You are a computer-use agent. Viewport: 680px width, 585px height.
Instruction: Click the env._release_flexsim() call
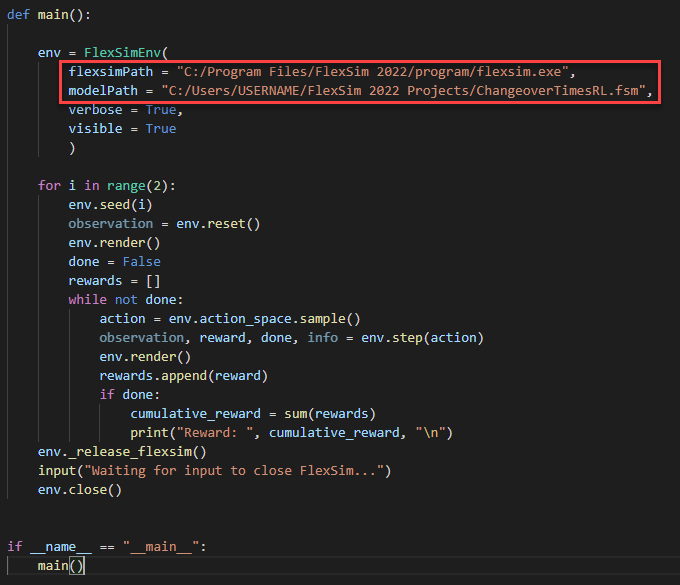(x=122, y=452)
